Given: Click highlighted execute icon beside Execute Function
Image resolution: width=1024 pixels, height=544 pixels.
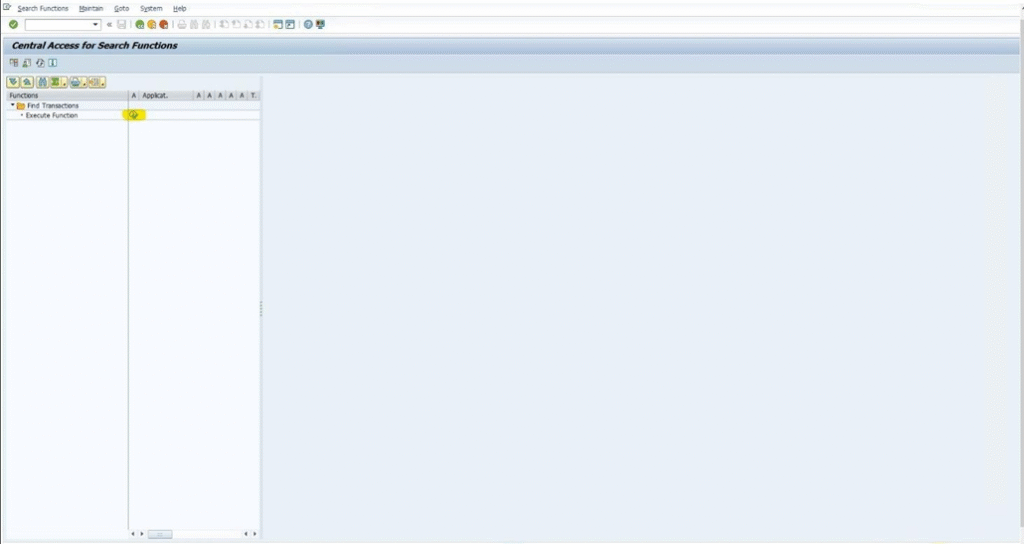Looking at the screenshot, I should (133, 116).
